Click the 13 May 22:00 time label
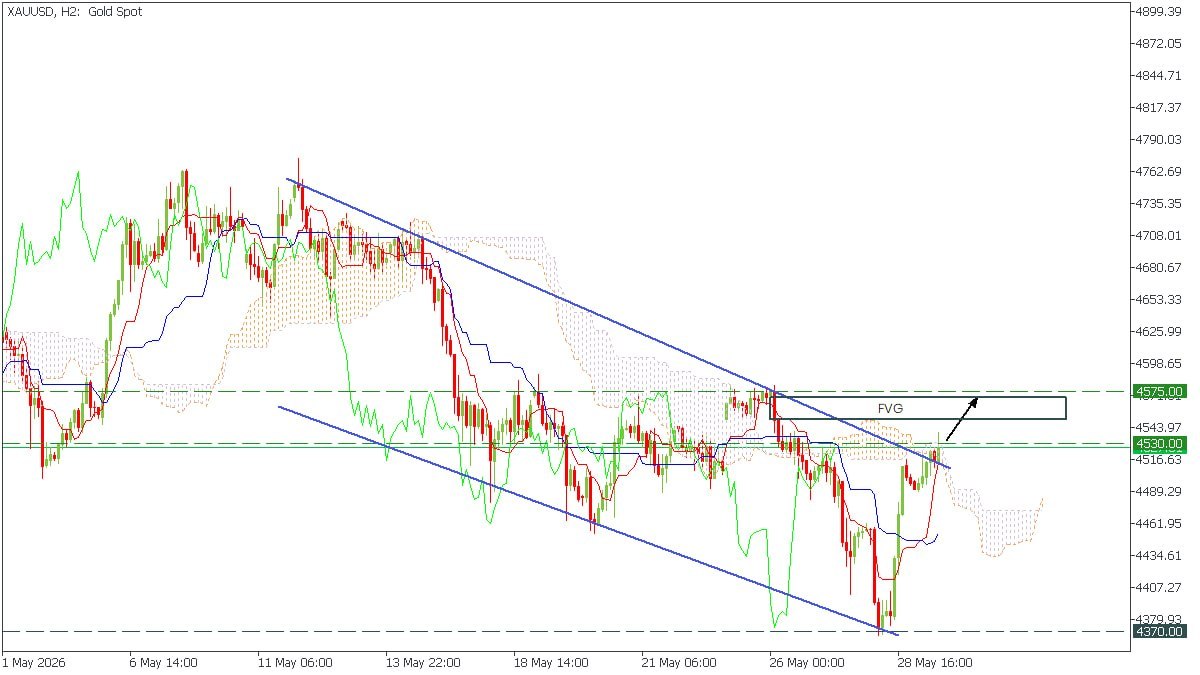 [x=424, y=662]
